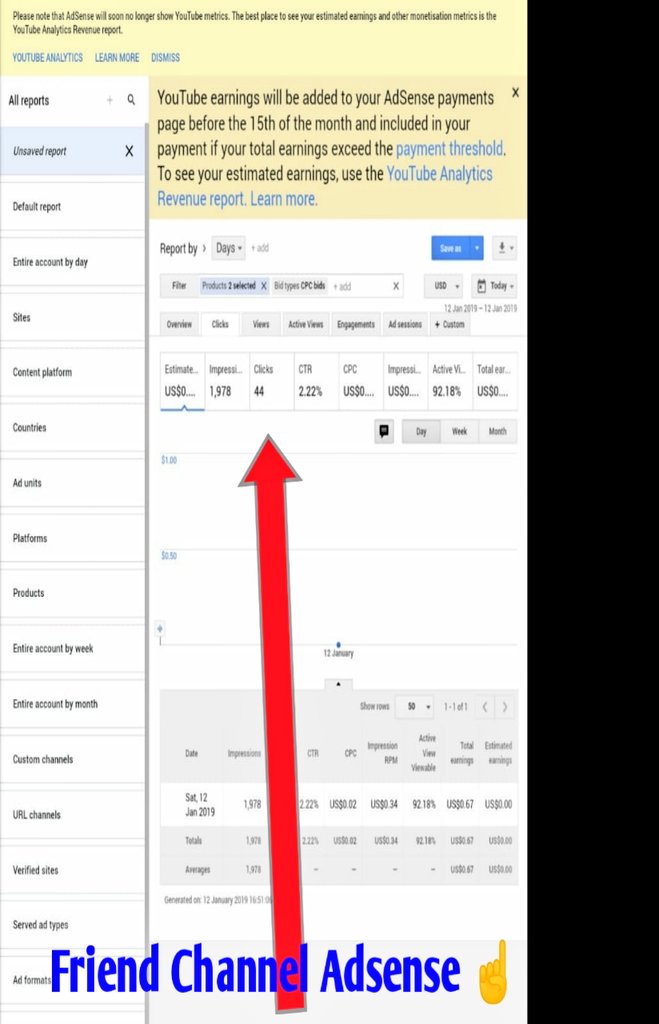The width and height of the screenshot is (659, 1024).
Task: Close the Unsaved report entry
Action: tap(129, 151)
